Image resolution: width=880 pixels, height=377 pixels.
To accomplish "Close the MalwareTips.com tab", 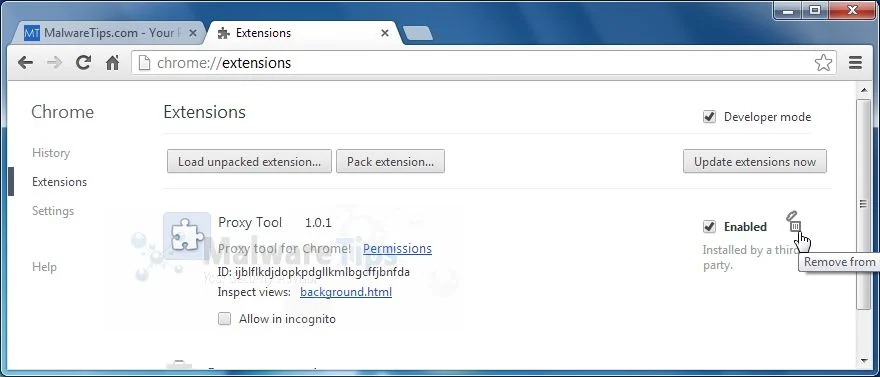I will coord(193,33).
